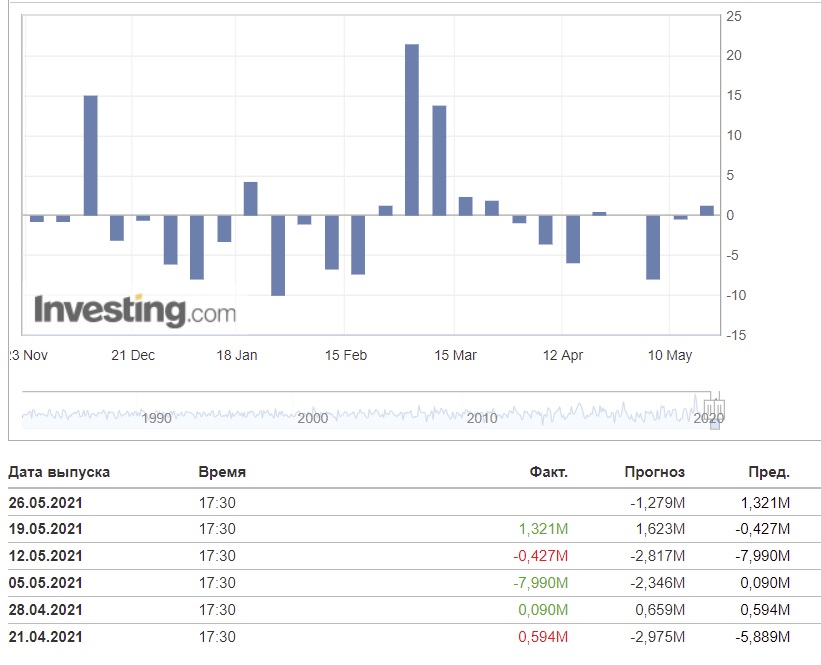The height and width of the screenshot is (665, 821).
Task: Click the 'Прогноз' column header
Action: [x=654, y=472]
